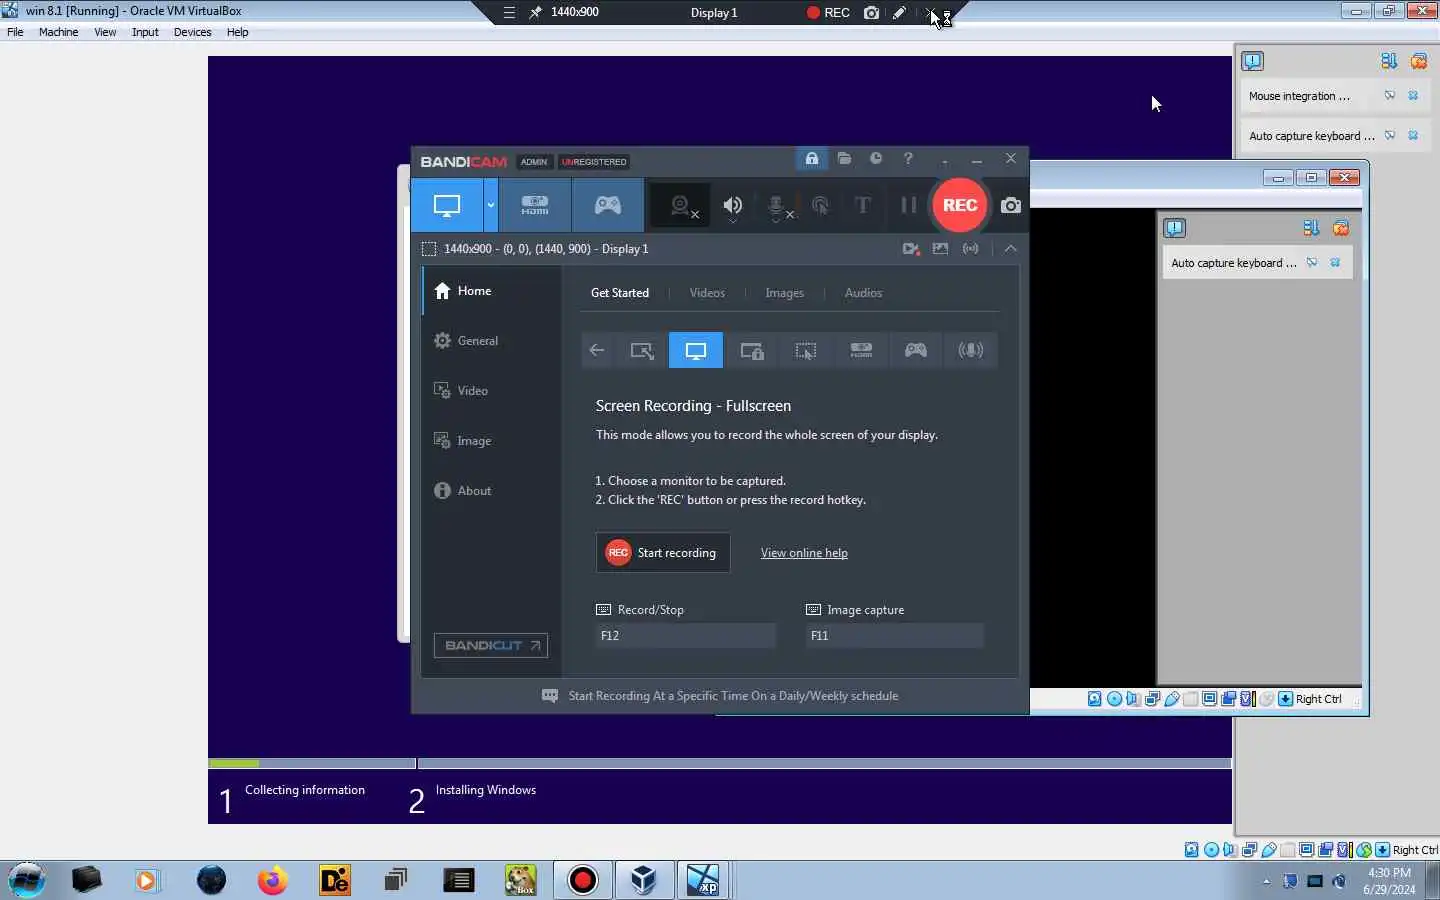
Task: Open the outer VirtualBox Devices menu
Action: [x=192, y=32]
